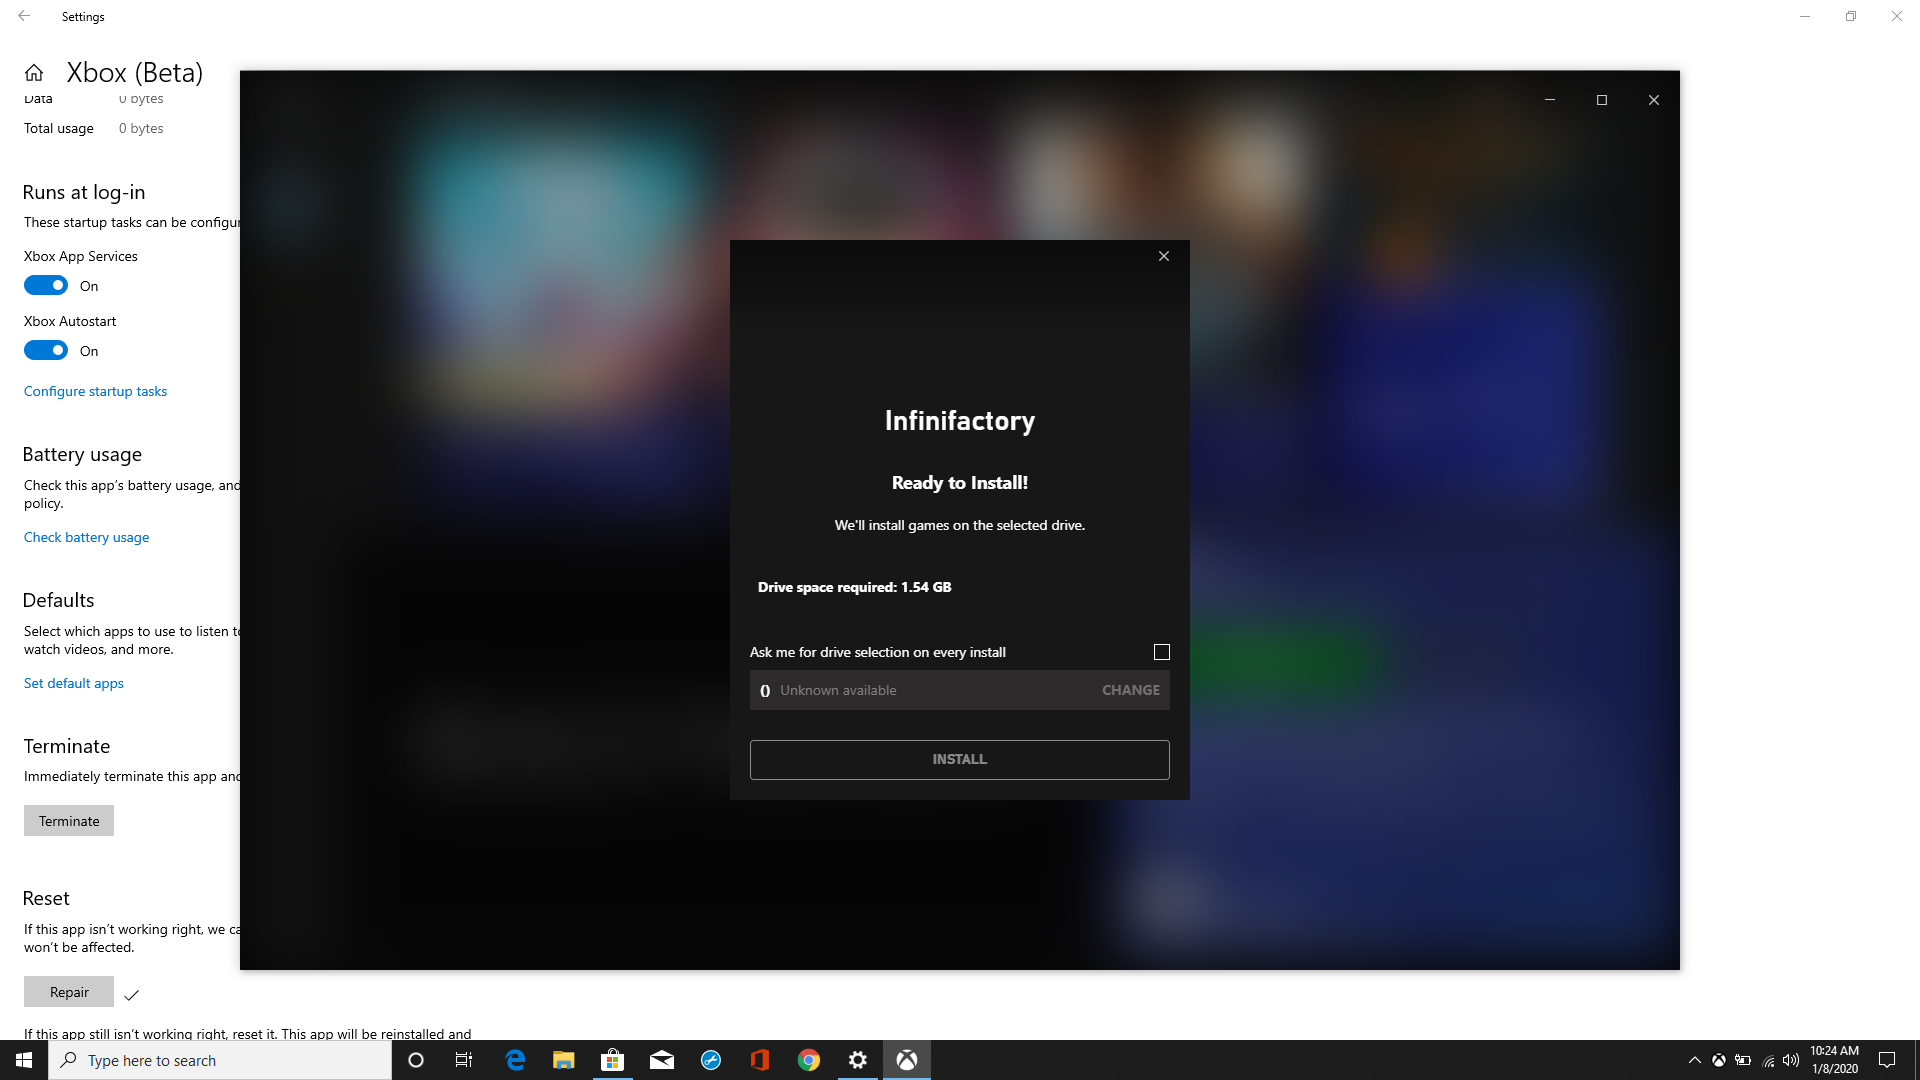Screen dimensions: 1920x1080
Task: Click CHANGE to pick another drive
Action: 1131,690
